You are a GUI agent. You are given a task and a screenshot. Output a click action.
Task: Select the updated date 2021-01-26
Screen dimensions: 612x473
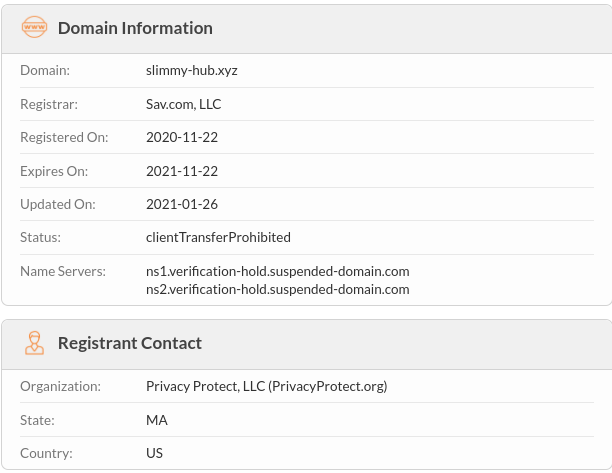coord(182,204)
